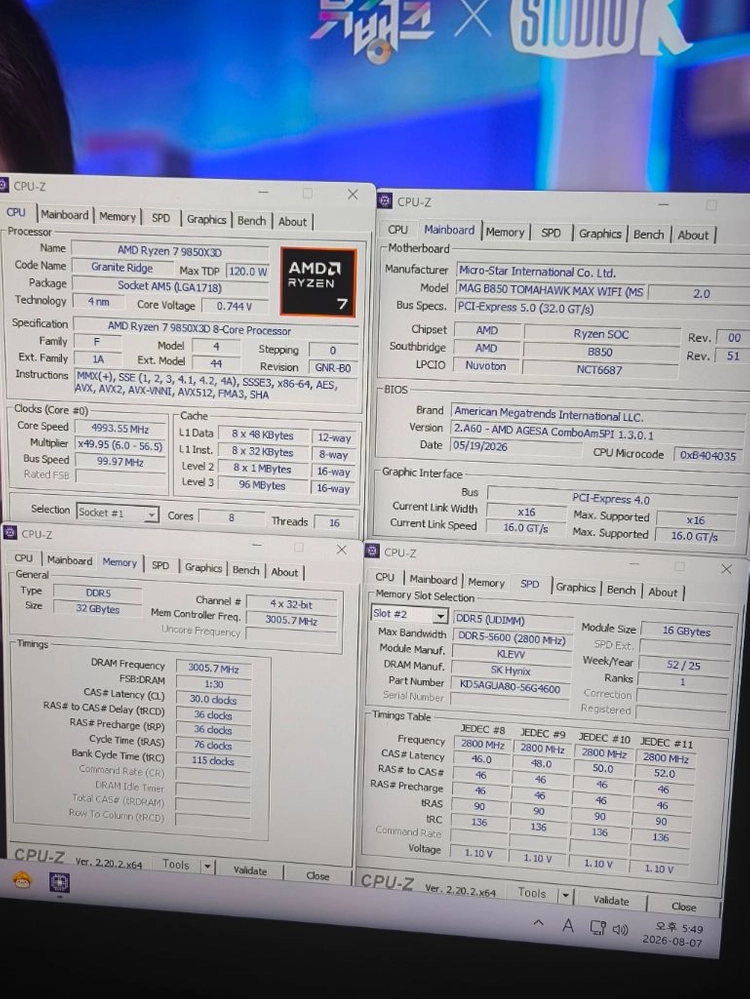Click Max Bandwidth DDR5-5600 (2800 MHz) field

512,639
